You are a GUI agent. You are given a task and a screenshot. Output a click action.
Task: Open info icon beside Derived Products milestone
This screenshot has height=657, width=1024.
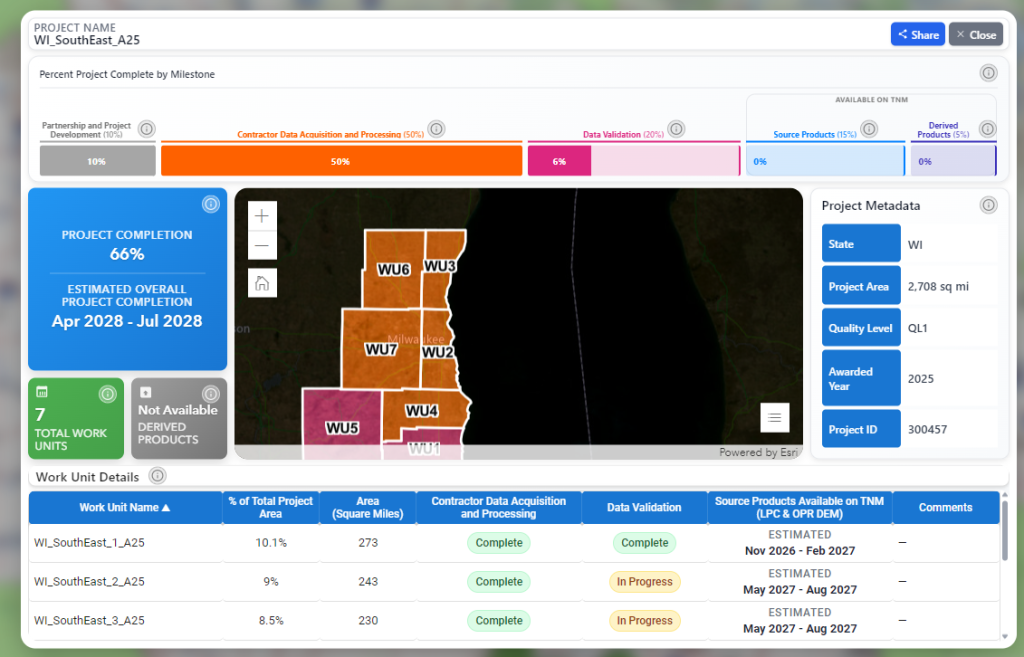coord(987,129)
